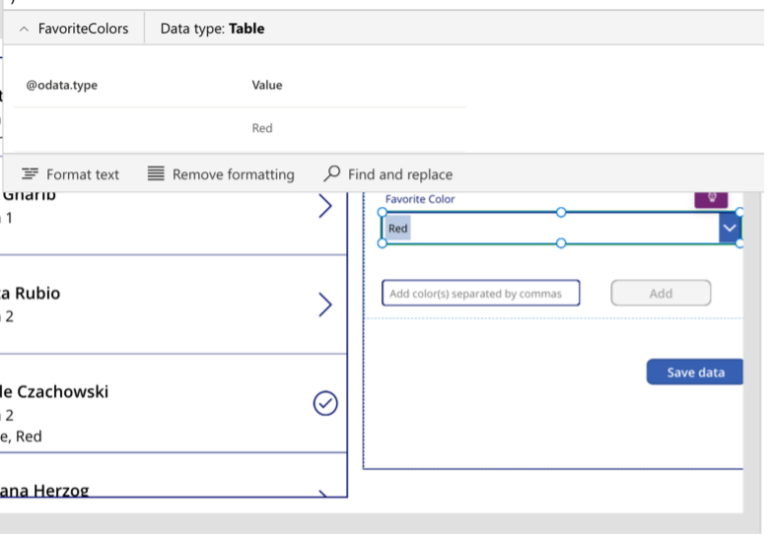Click the arrow on the Rubio row
The image size is (768, 538).
click(x=325, y=305)
